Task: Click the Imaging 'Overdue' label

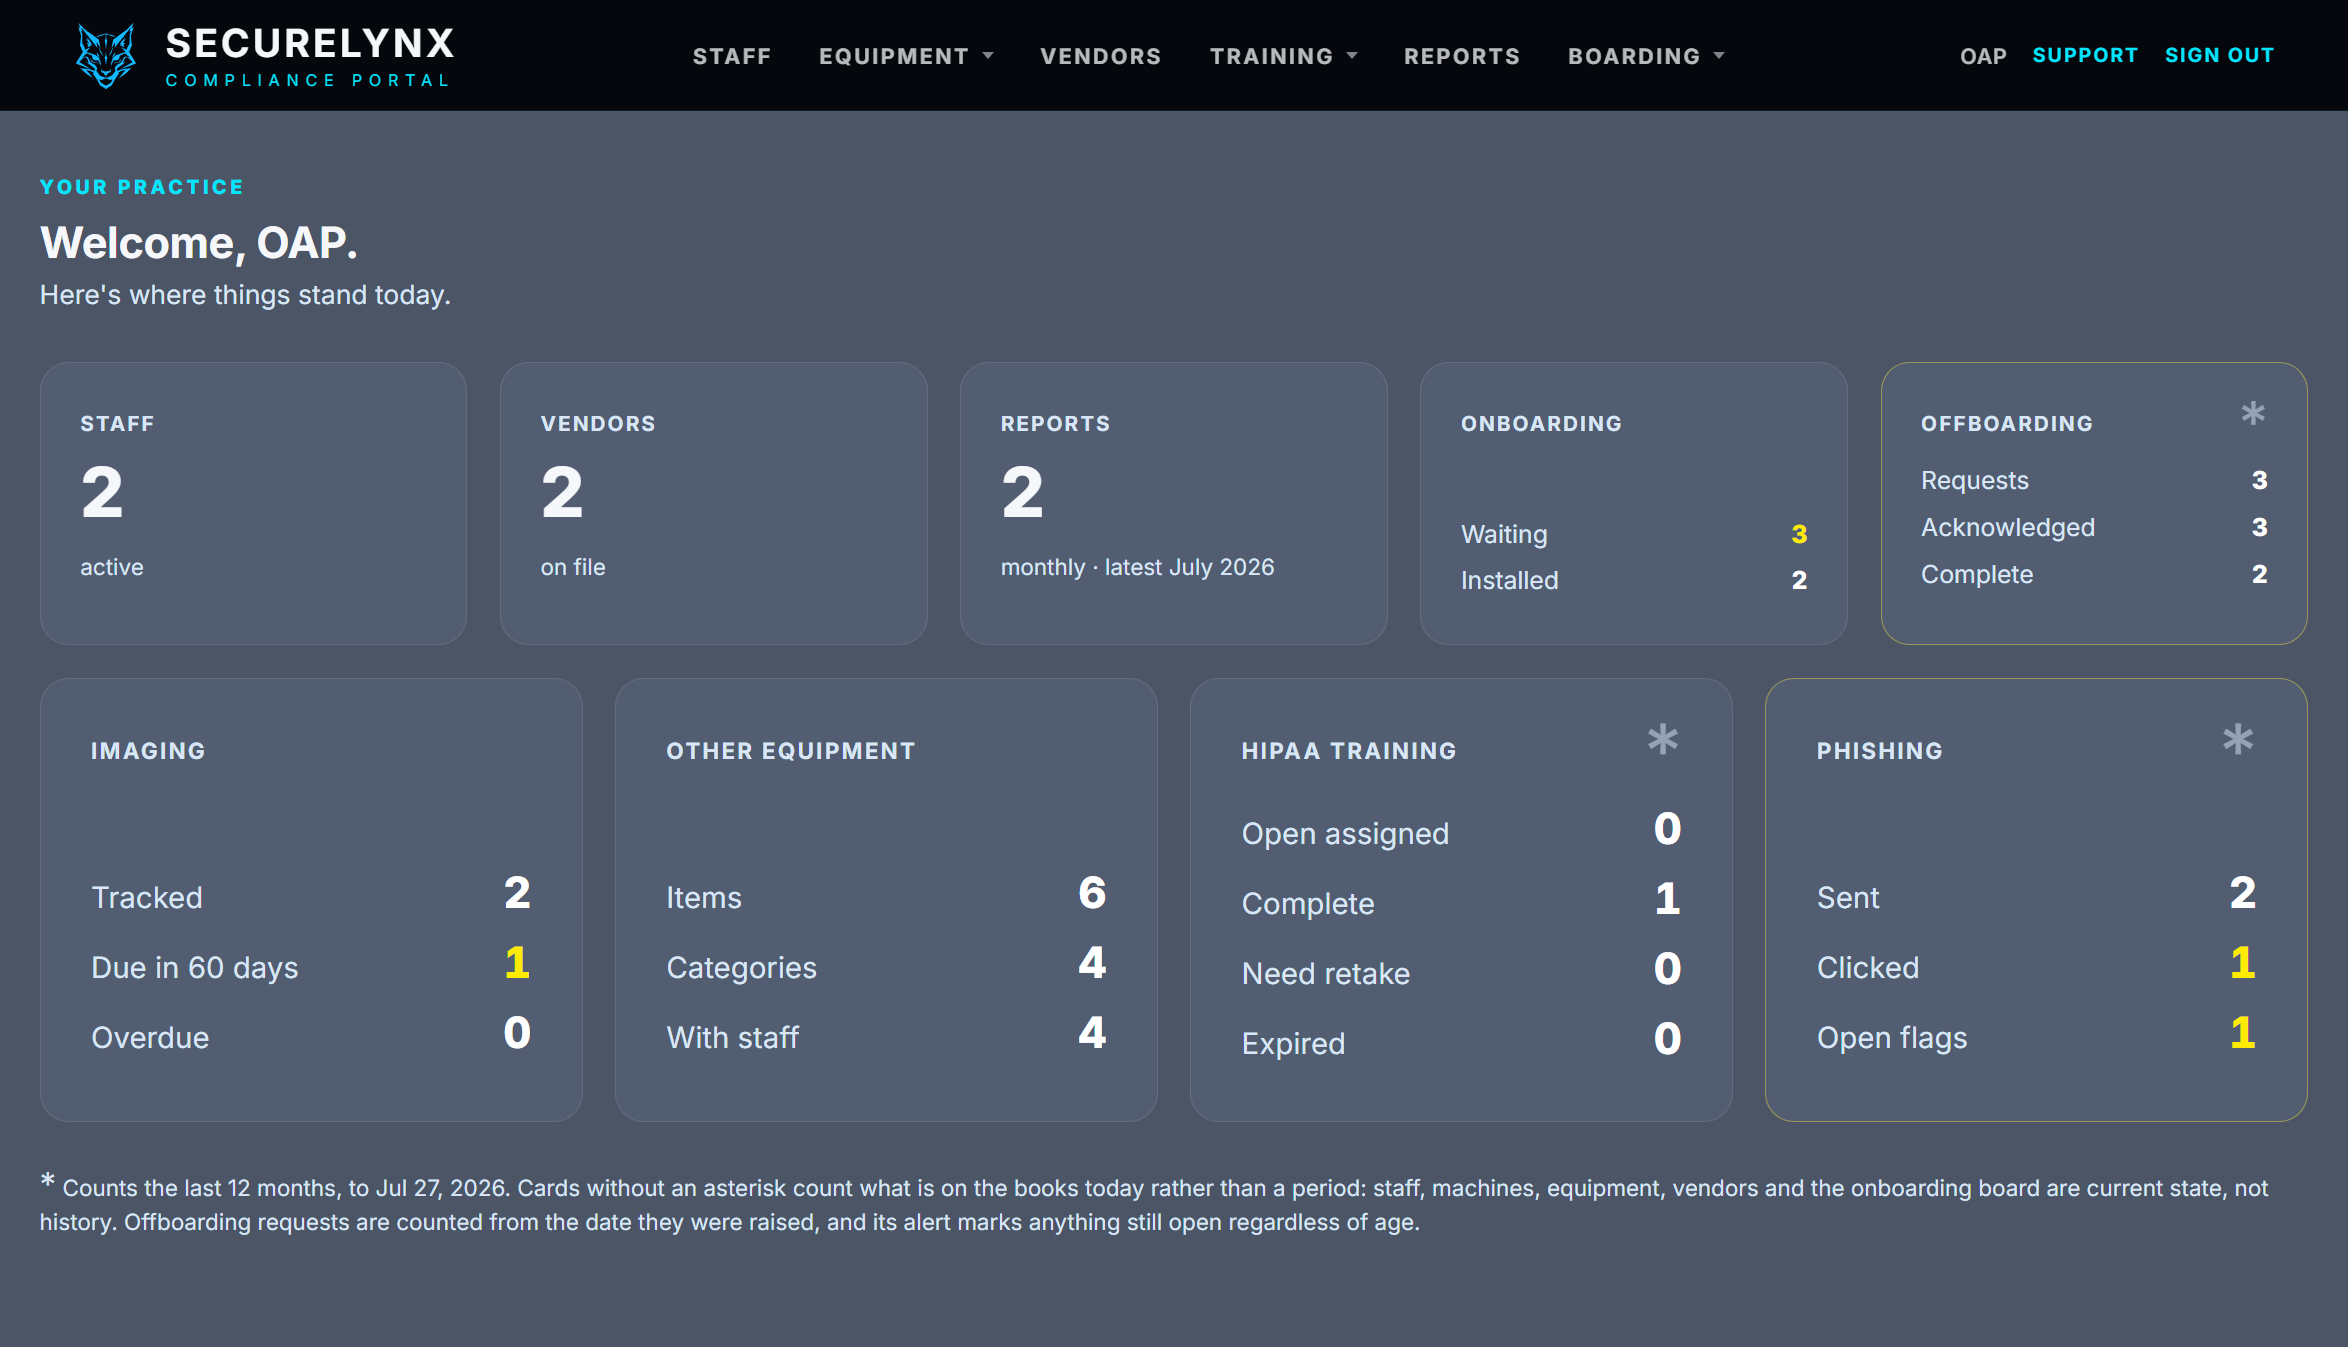Action: pyautogui.click(x=150, y=1037)
